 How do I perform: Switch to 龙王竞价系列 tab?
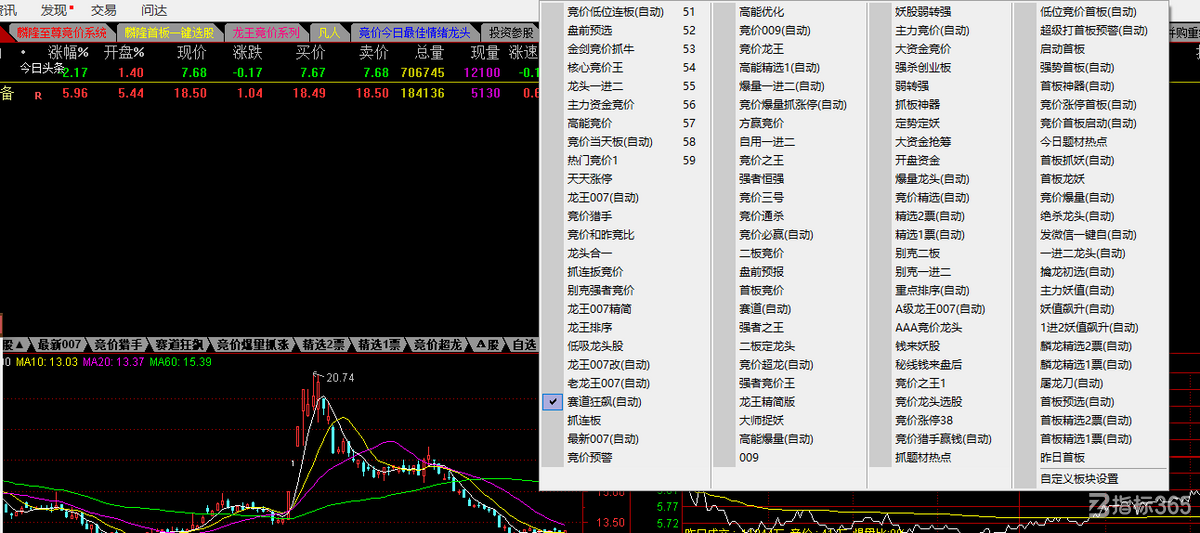(x=266, y=33)
